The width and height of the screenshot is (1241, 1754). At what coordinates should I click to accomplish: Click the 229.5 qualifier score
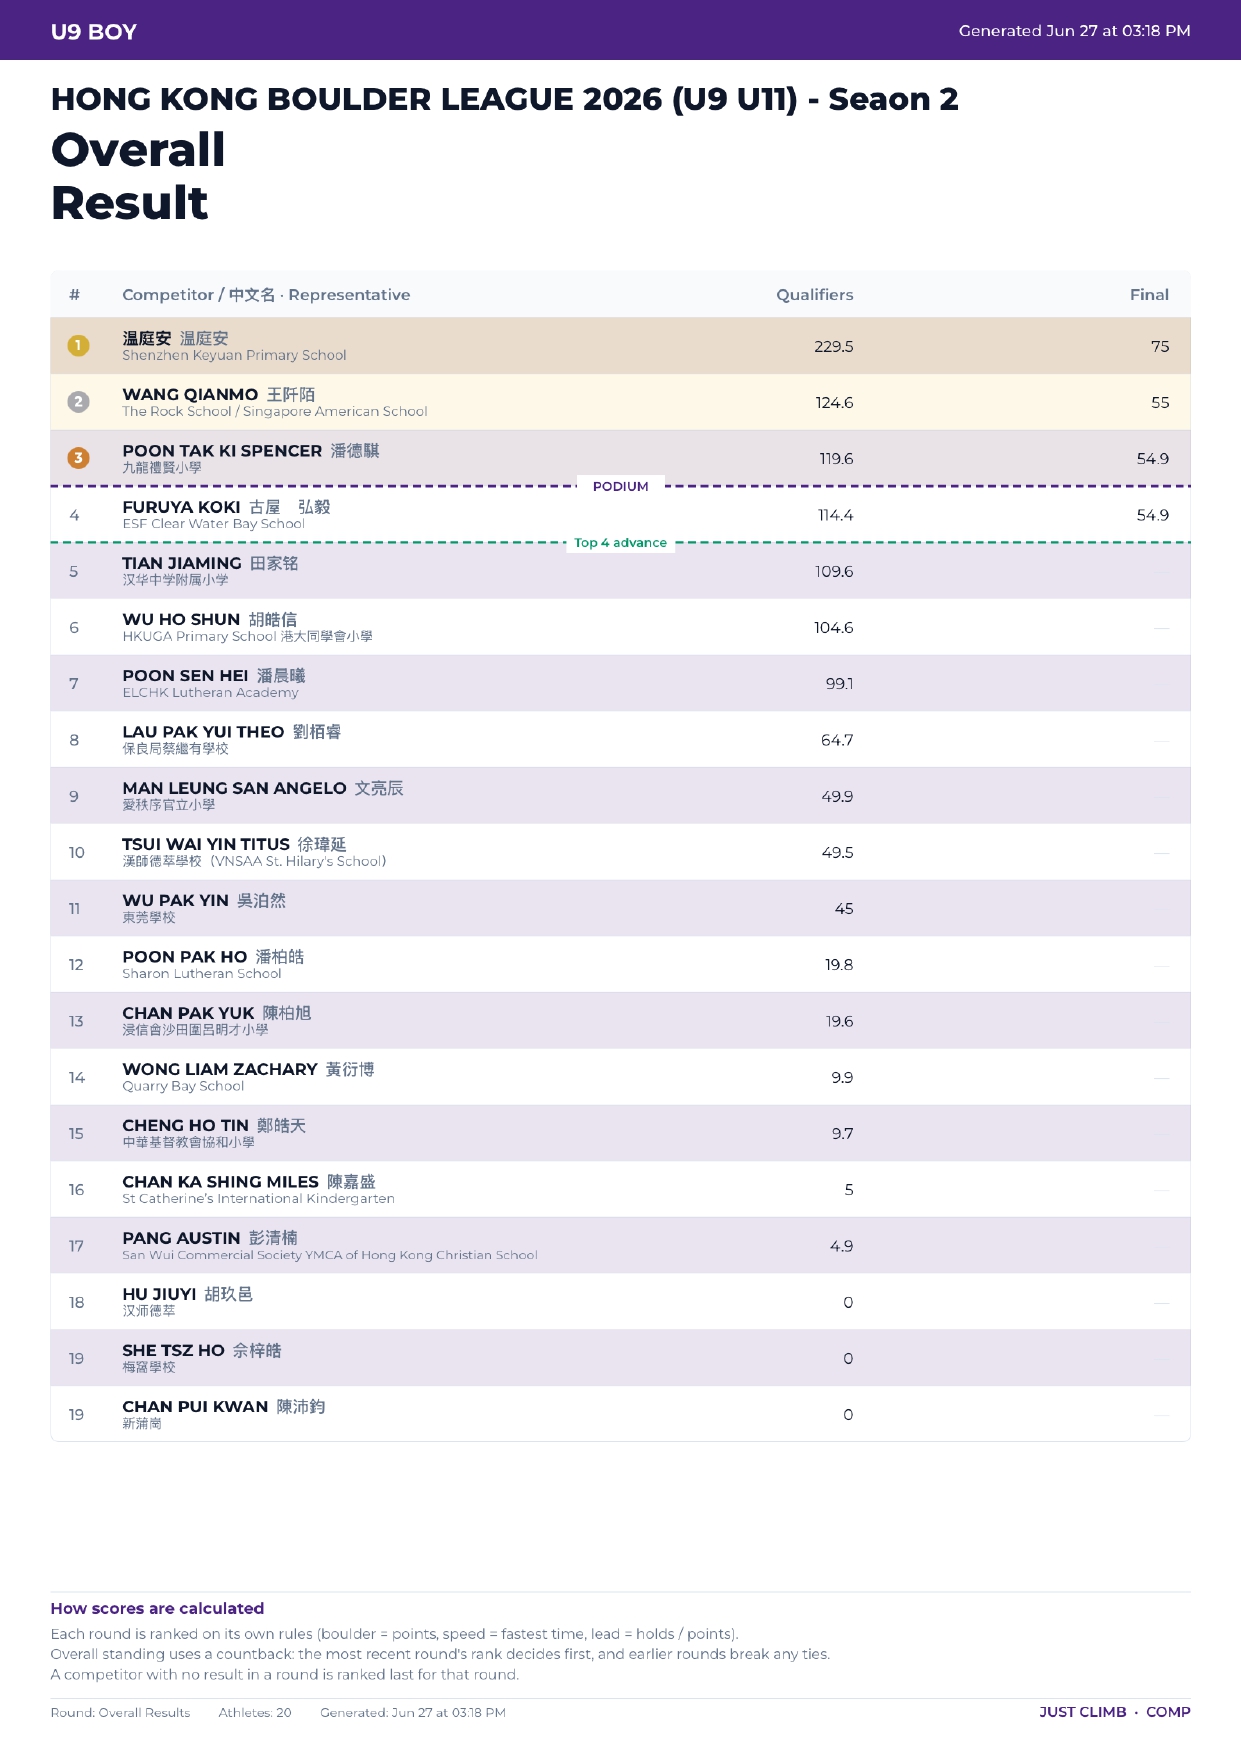point(834,347)
